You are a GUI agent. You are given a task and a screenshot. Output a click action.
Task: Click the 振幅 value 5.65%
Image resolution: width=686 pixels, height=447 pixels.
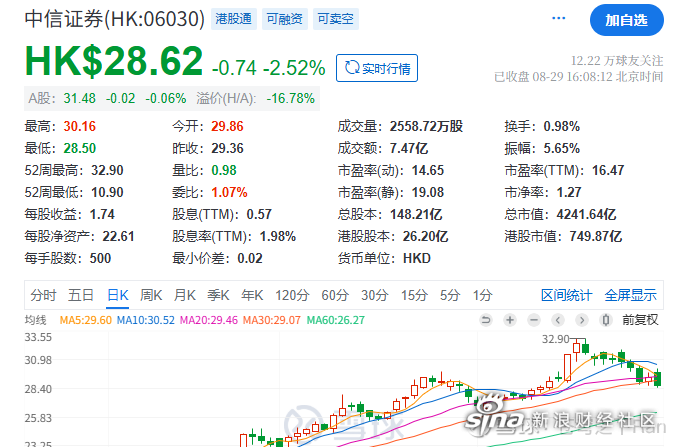pyautogui.click(x=561, y=148)
